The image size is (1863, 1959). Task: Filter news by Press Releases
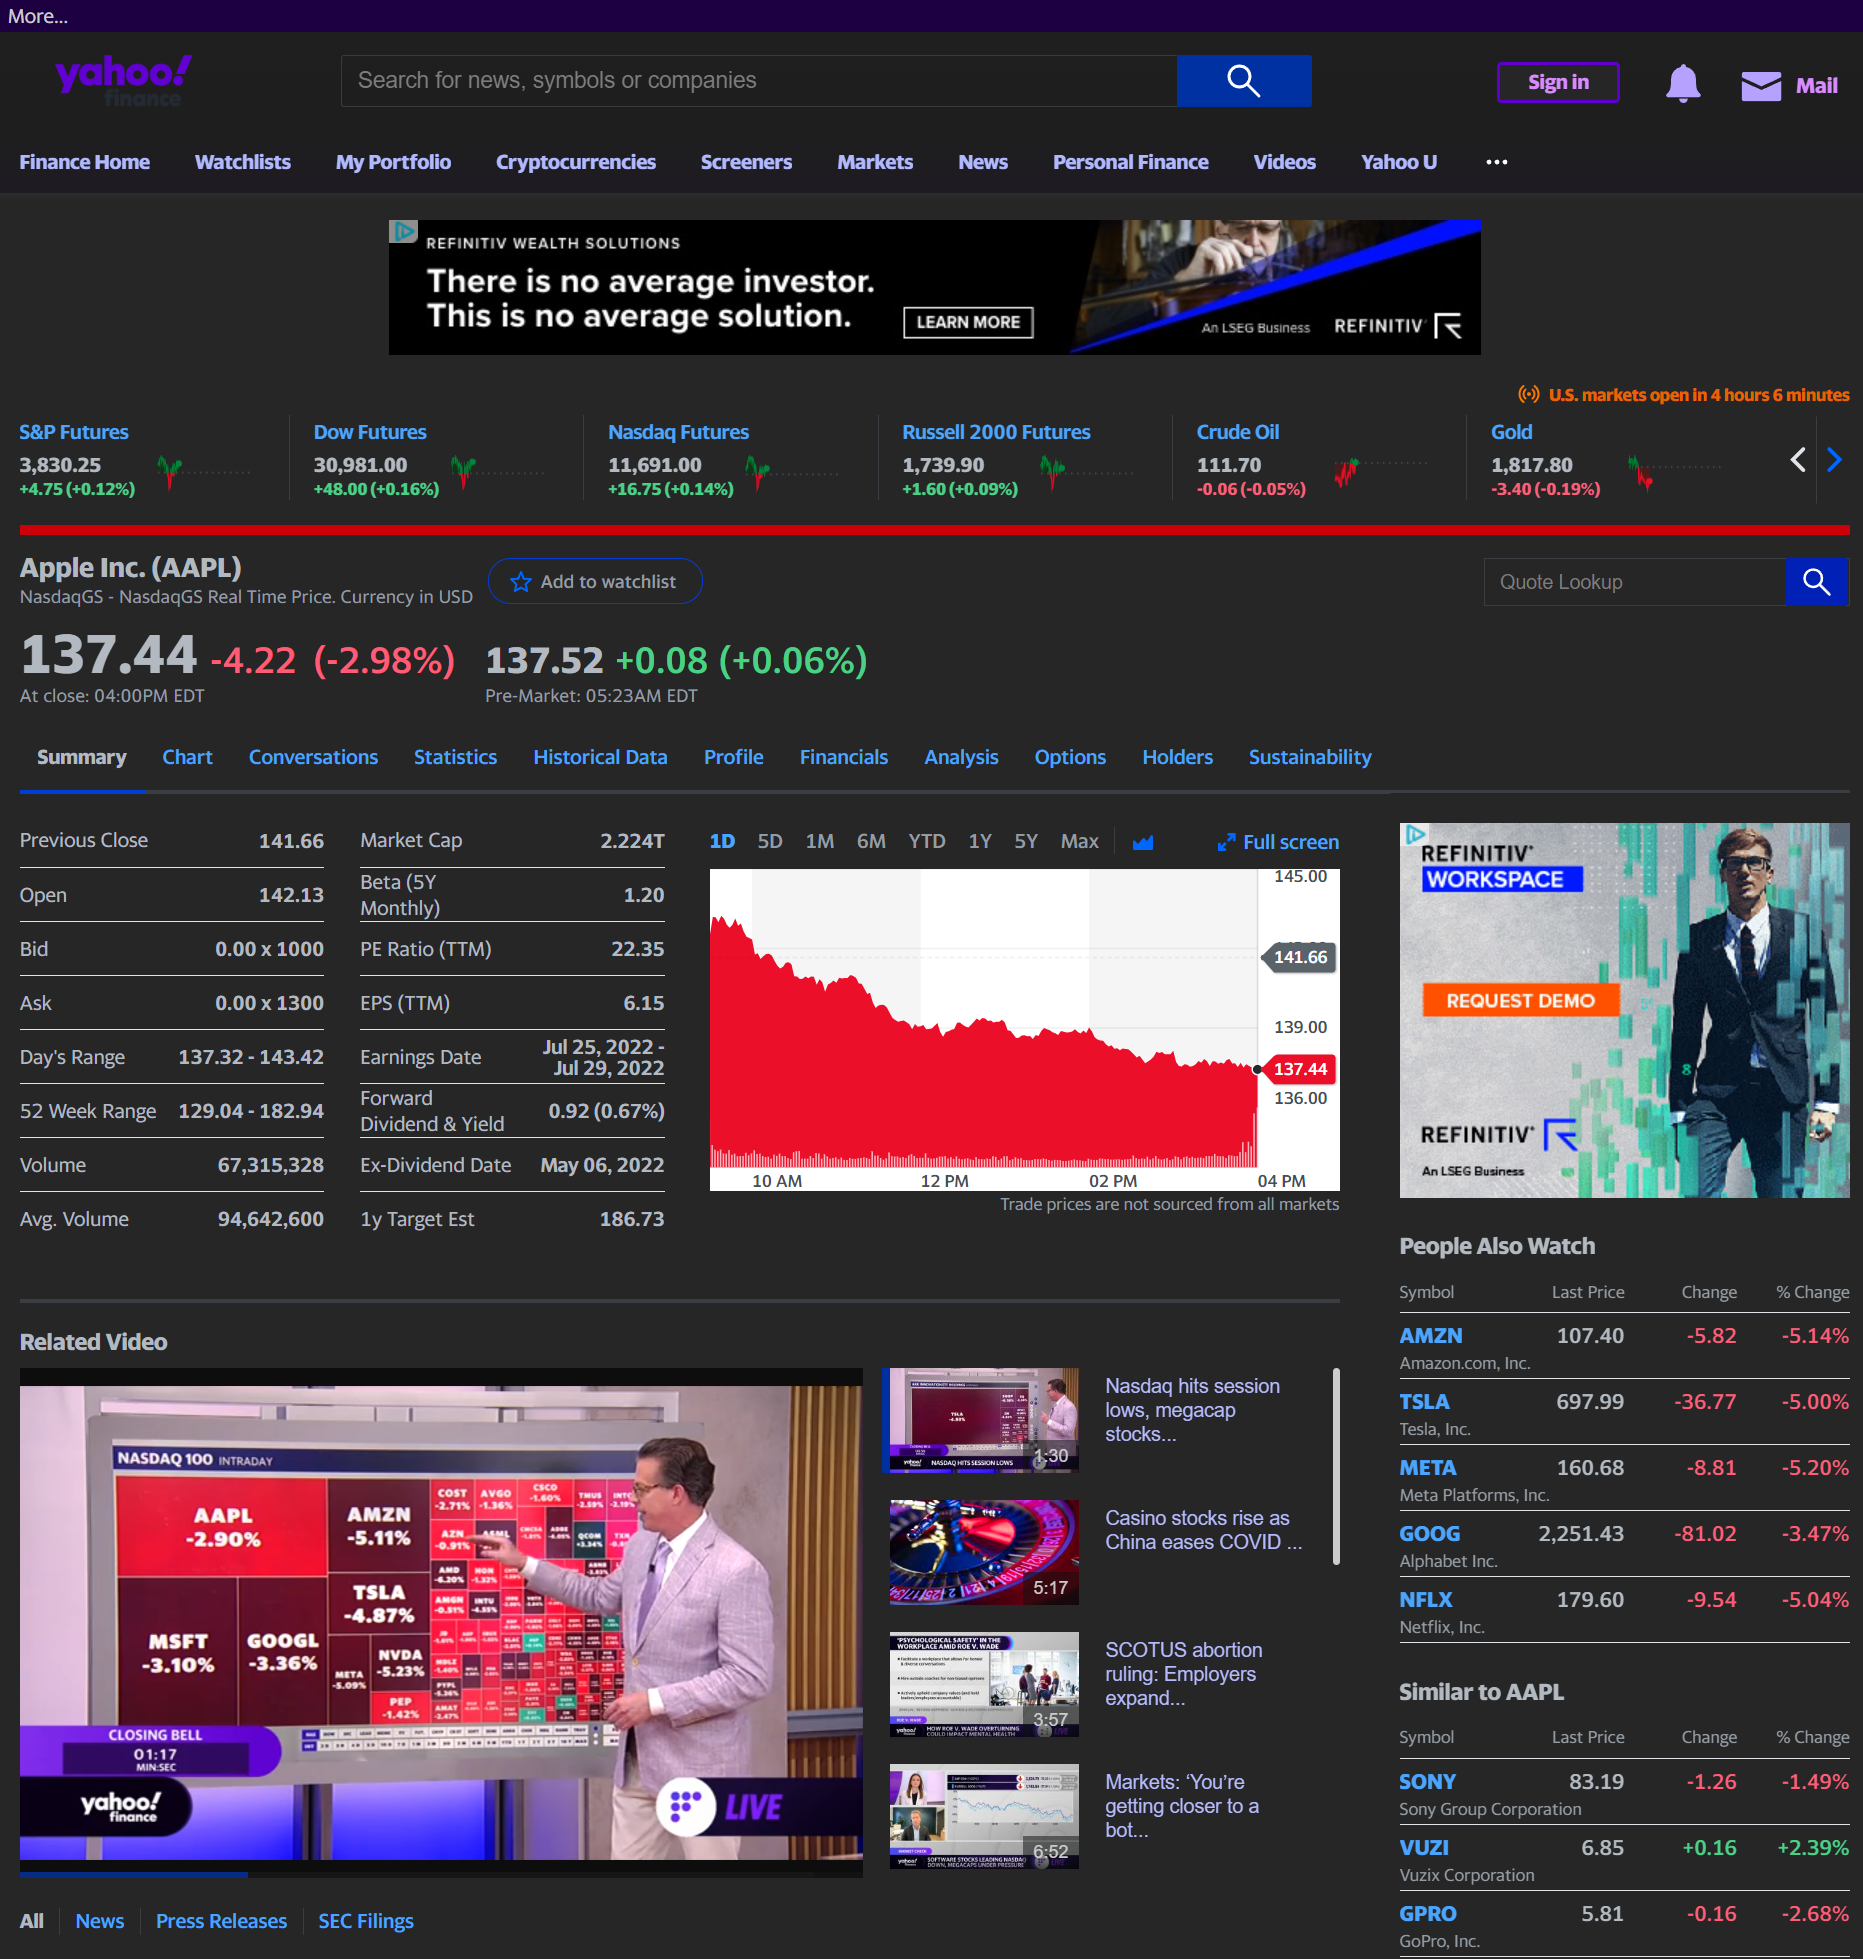[x=221, y=1921]
